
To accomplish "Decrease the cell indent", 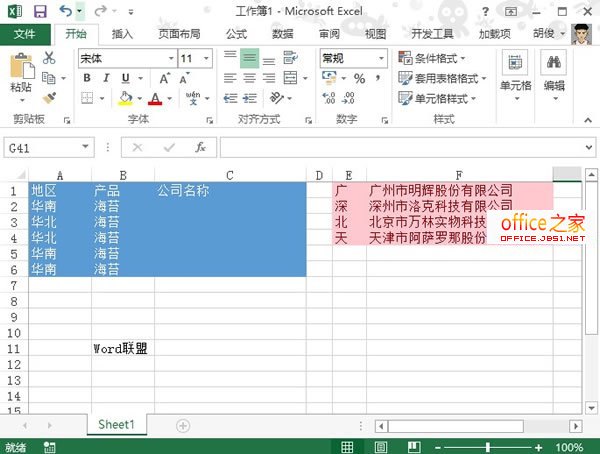I will [x=230, y=98].
